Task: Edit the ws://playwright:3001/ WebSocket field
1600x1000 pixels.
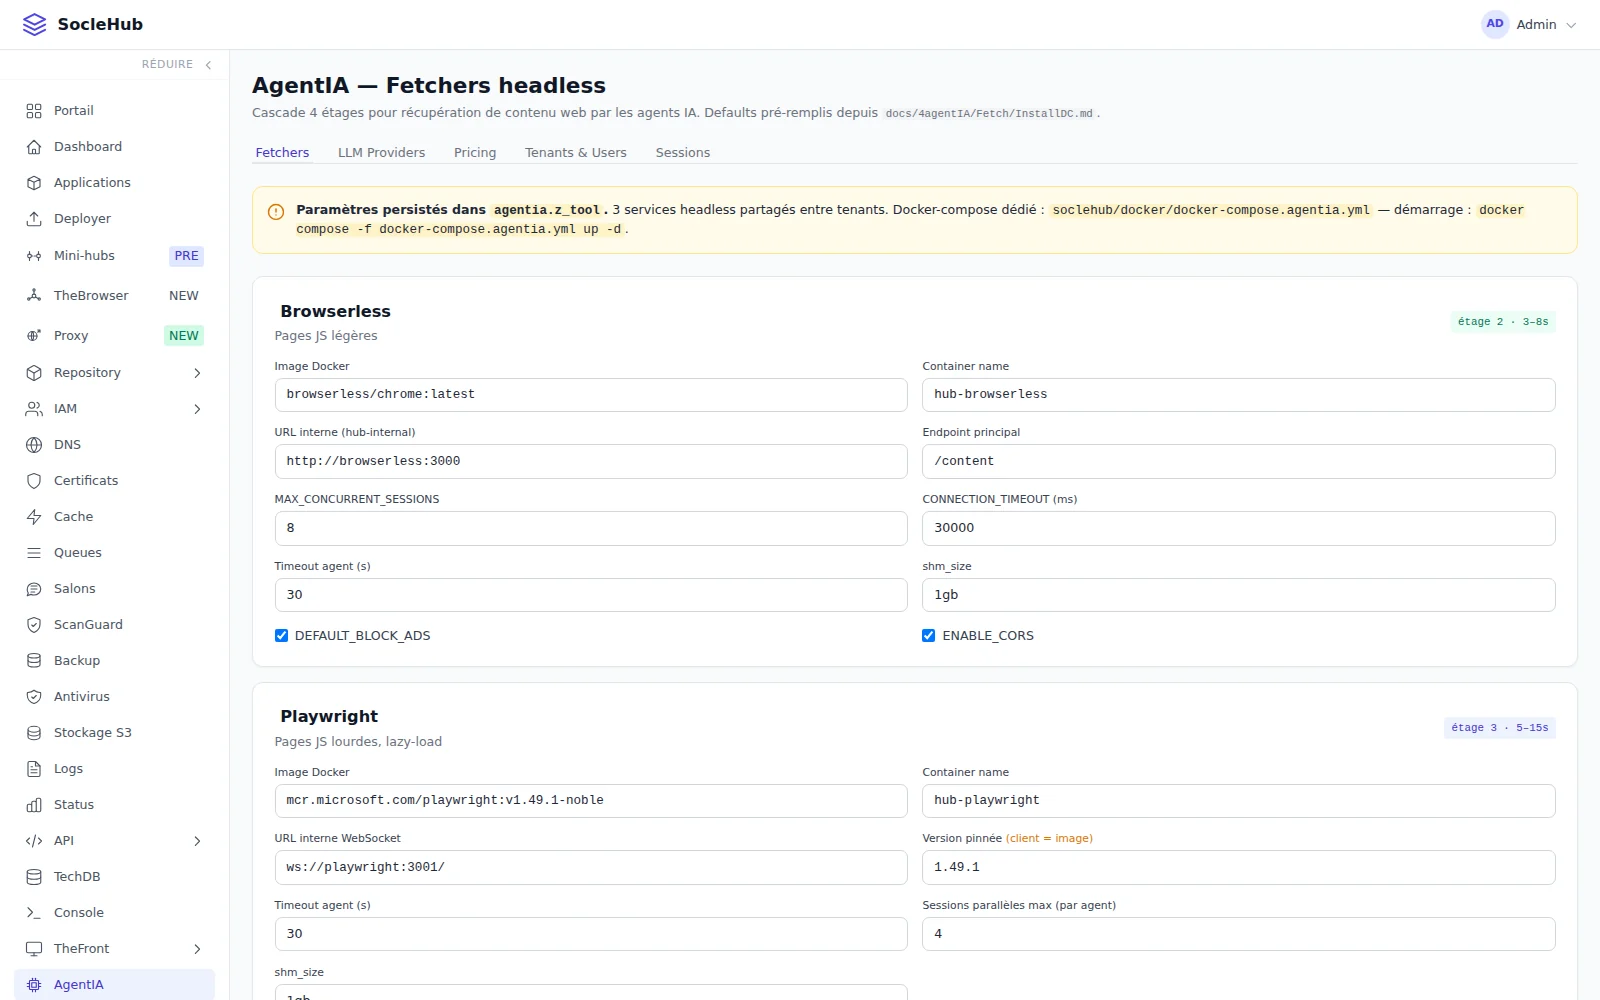Action: point(591,868)
